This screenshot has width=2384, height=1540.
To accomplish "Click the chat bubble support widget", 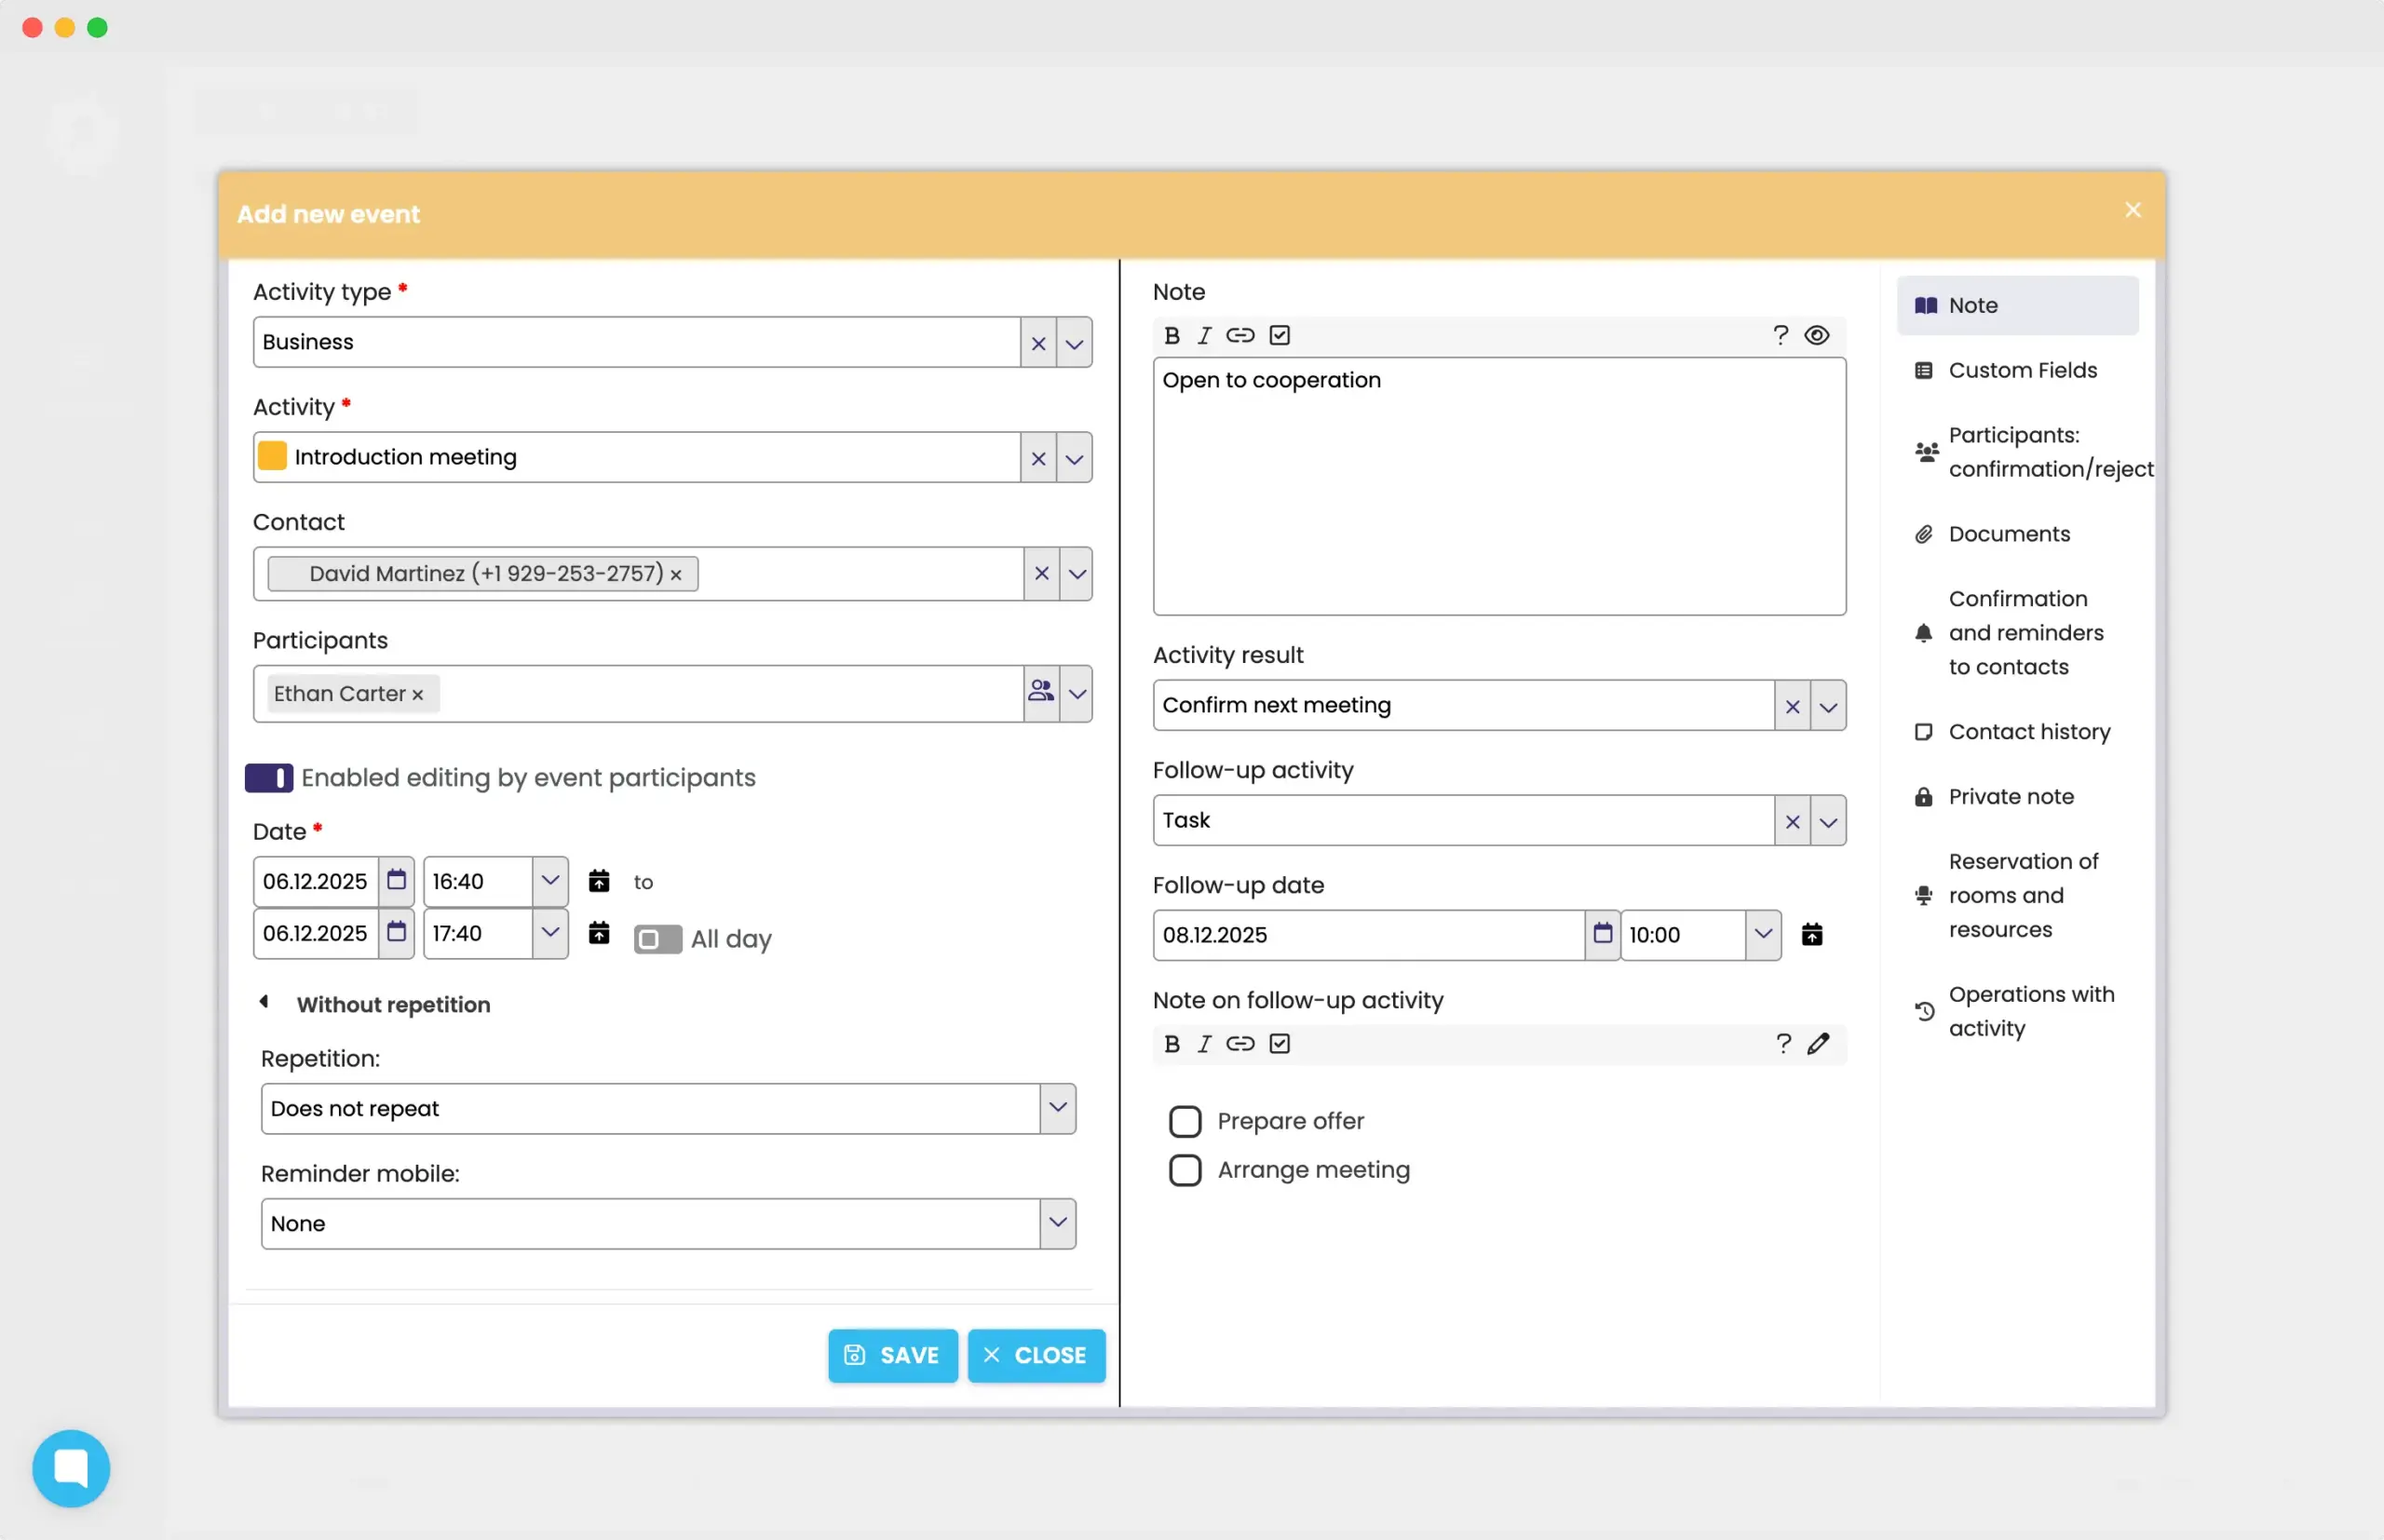I will pos(71,1468).
